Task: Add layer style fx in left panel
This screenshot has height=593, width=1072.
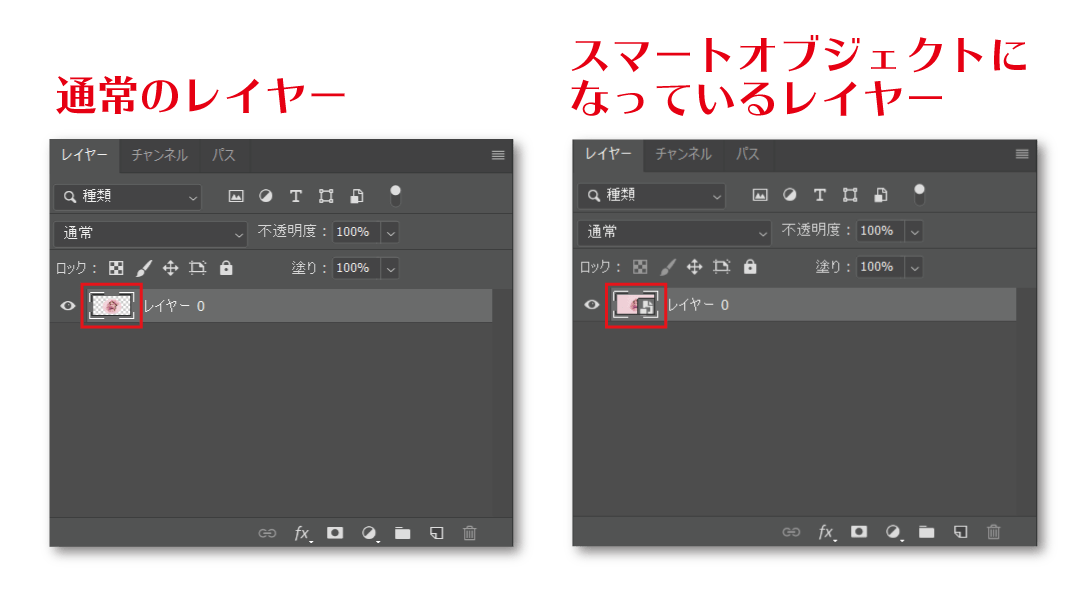Action: (302, 533)
